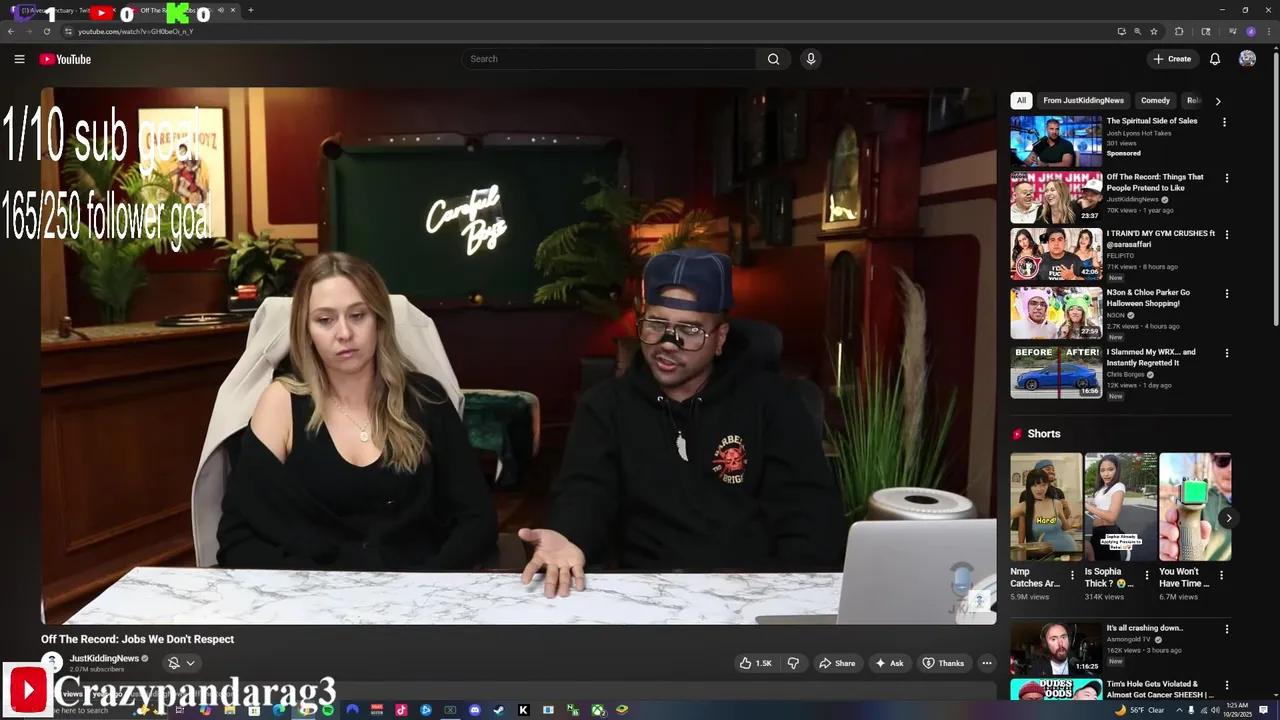Click the video player to pause
This screenshot has width=1280, height=720.
click(518, 356)
